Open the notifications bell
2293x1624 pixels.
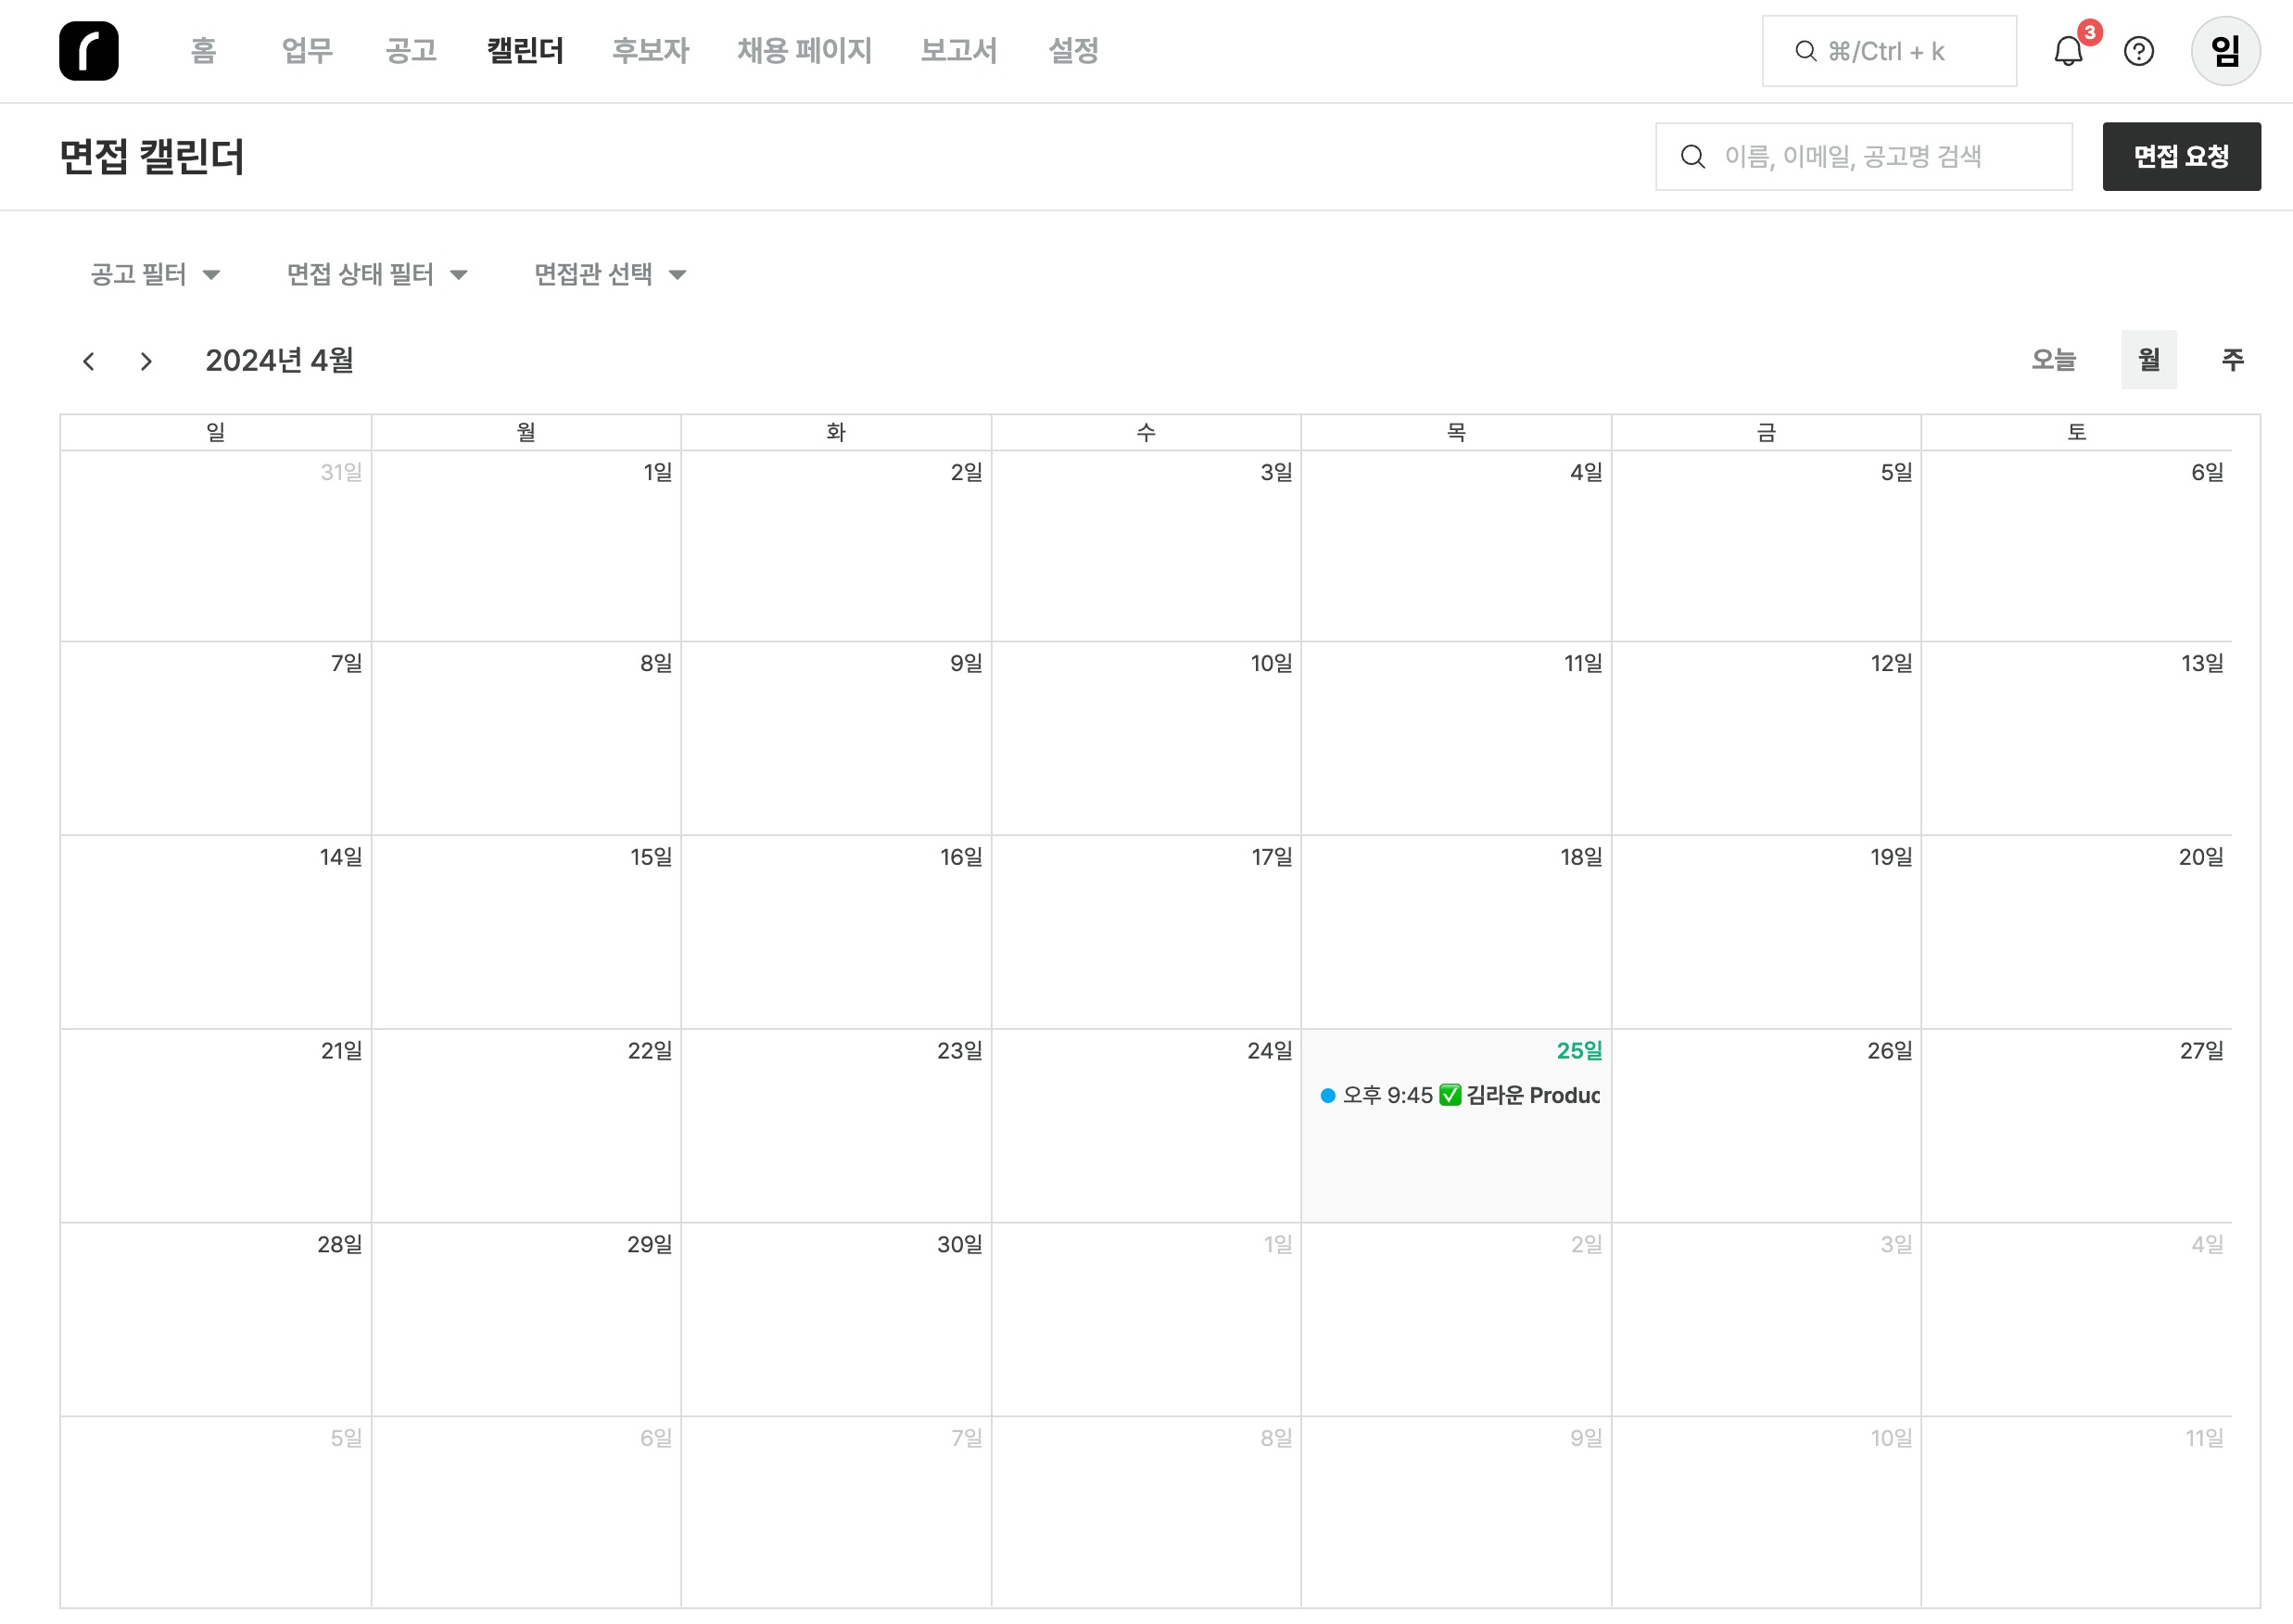[2067, 51]
